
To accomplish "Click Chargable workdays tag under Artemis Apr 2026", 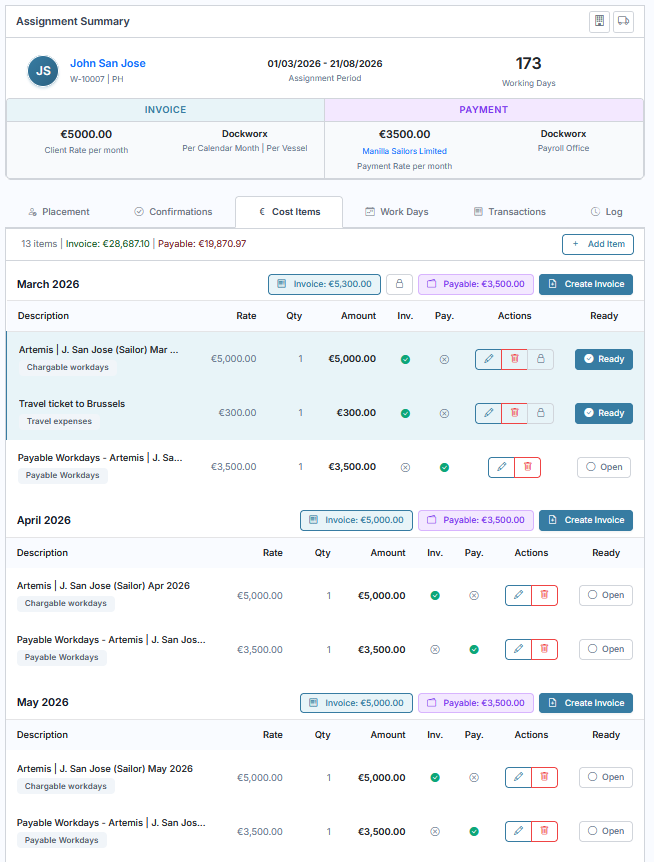I will (66, 603).
